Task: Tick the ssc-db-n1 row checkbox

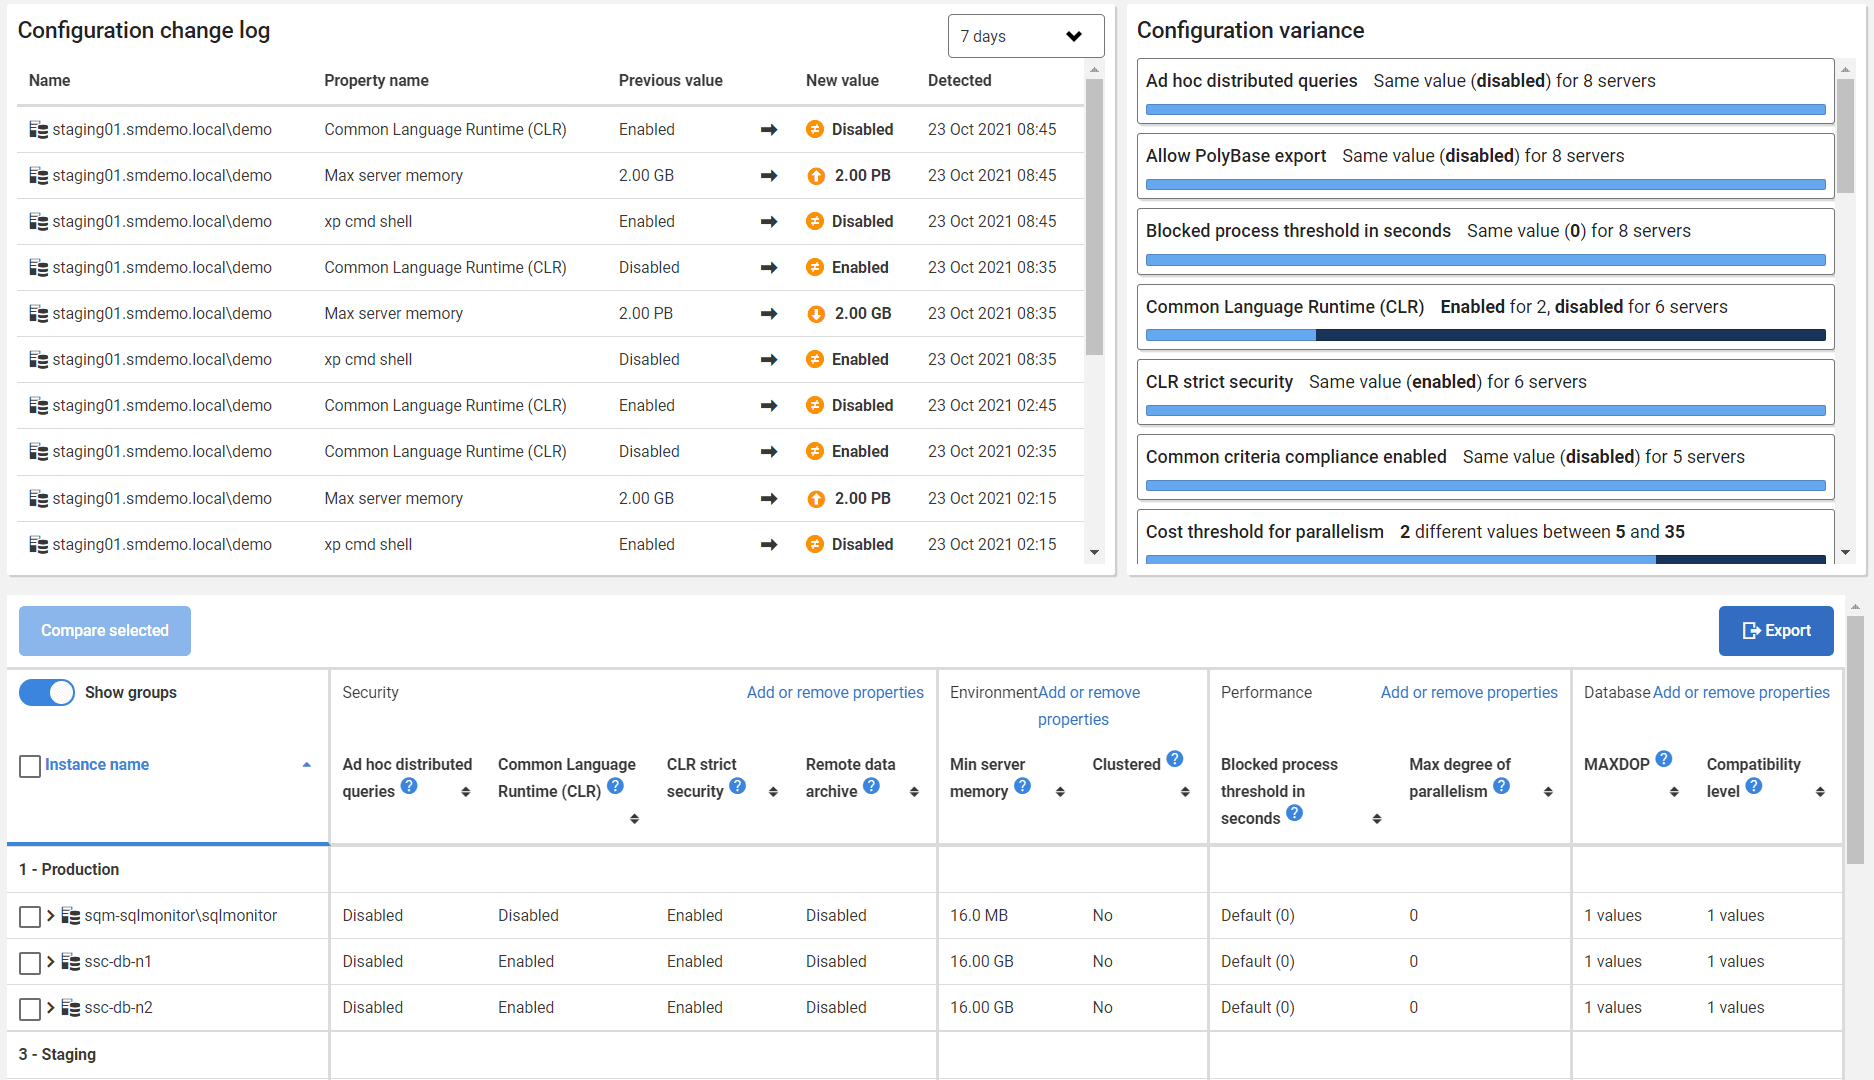Action: pos(30,963)
